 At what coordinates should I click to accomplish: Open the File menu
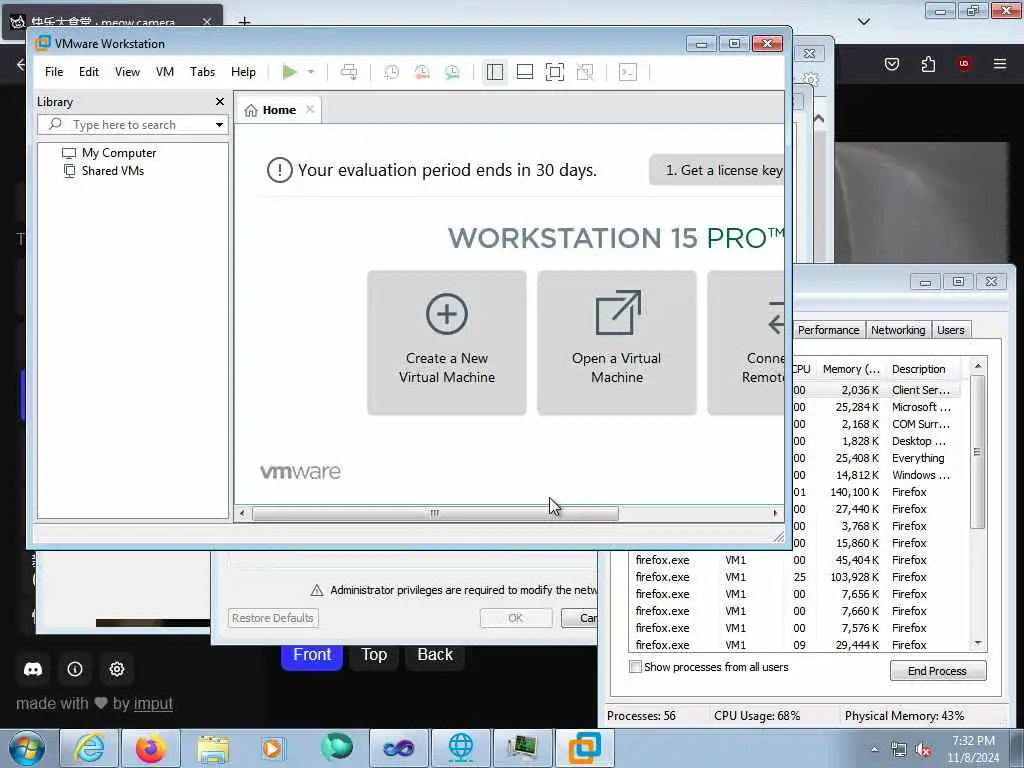(x=54, y=72)
